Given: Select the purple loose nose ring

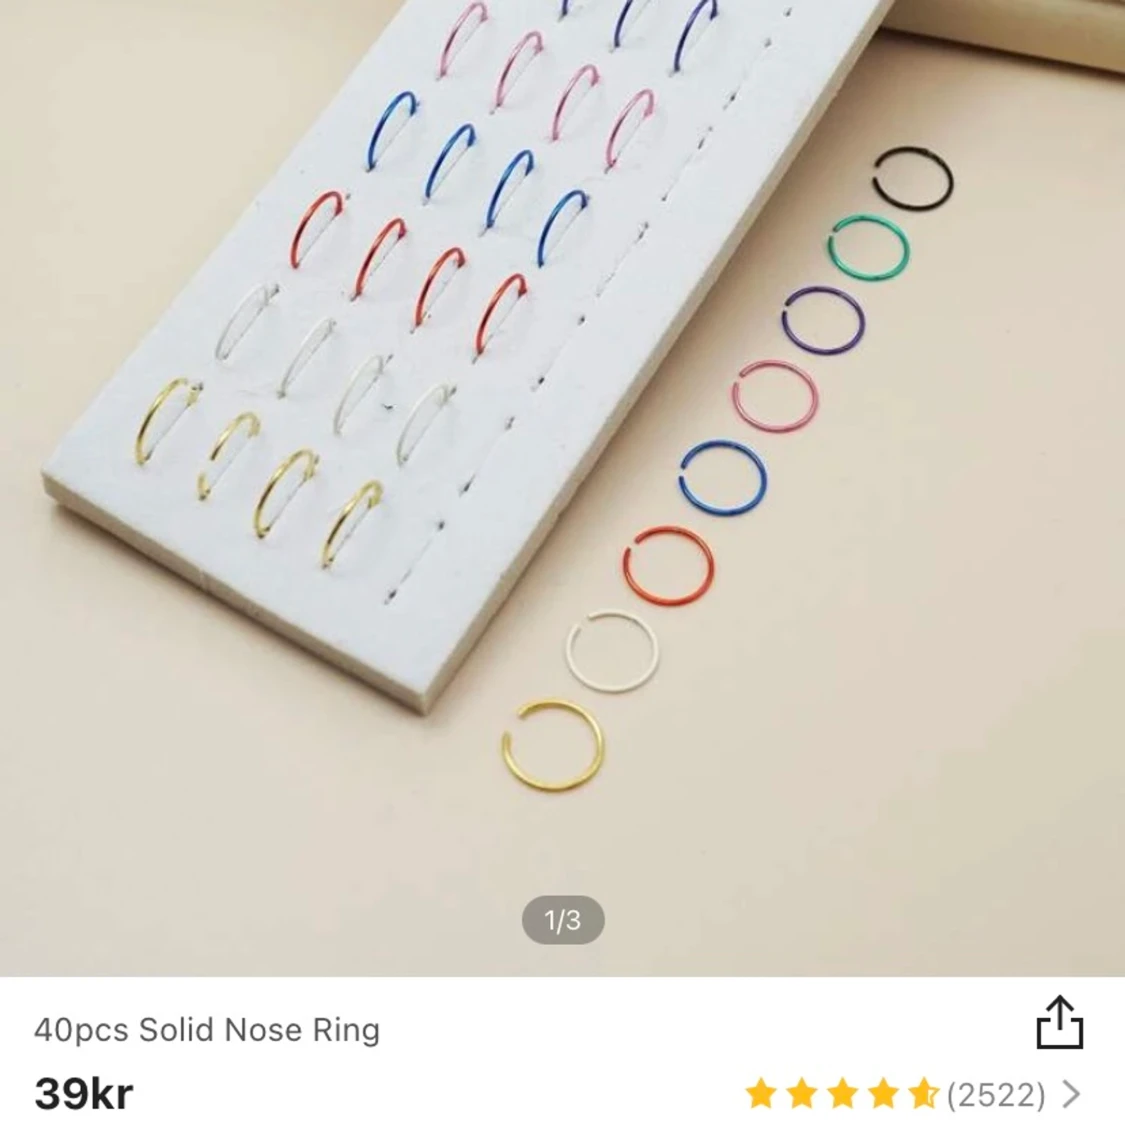Looking at the screenshot, I should click(x=823, y=322).
